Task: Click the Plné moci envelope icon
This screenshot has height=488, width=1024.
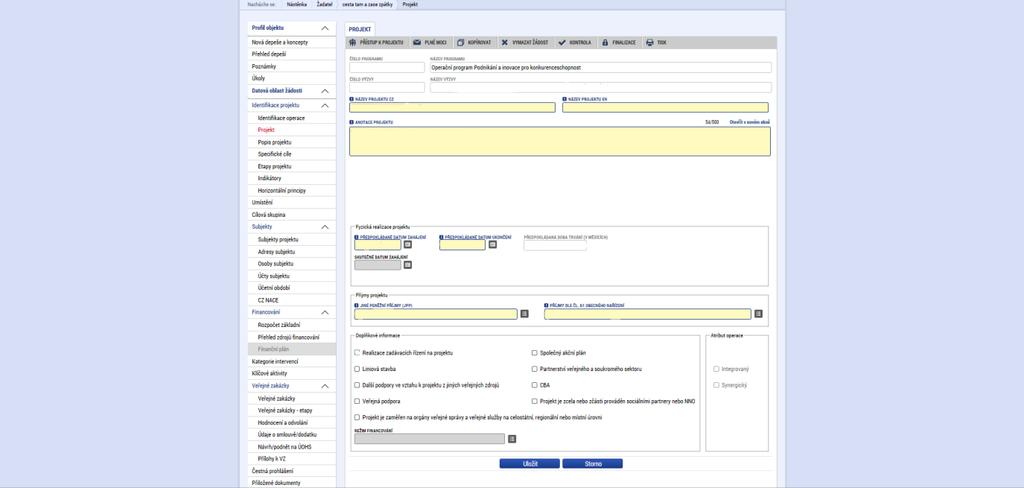Action: 417,42
